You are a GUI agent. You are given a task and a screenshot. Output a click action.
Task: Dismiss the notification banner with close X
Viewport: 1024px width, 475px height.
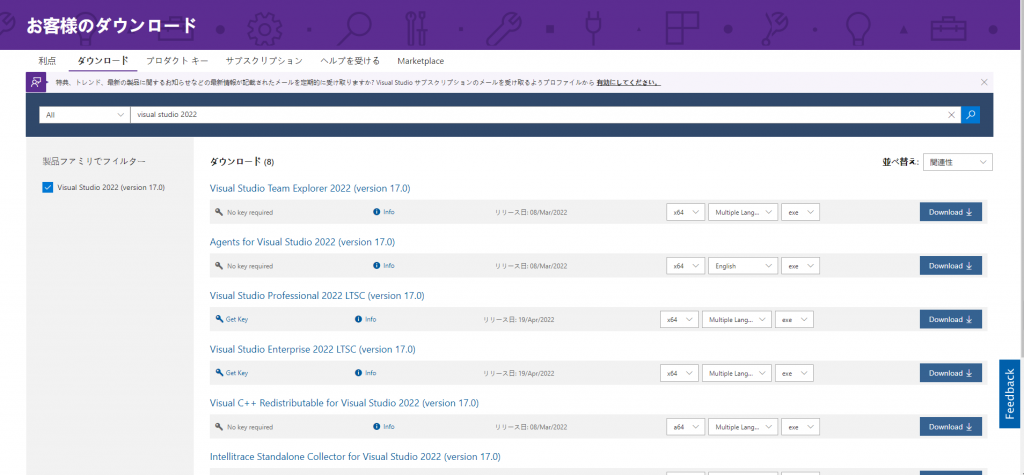[984, 81]
